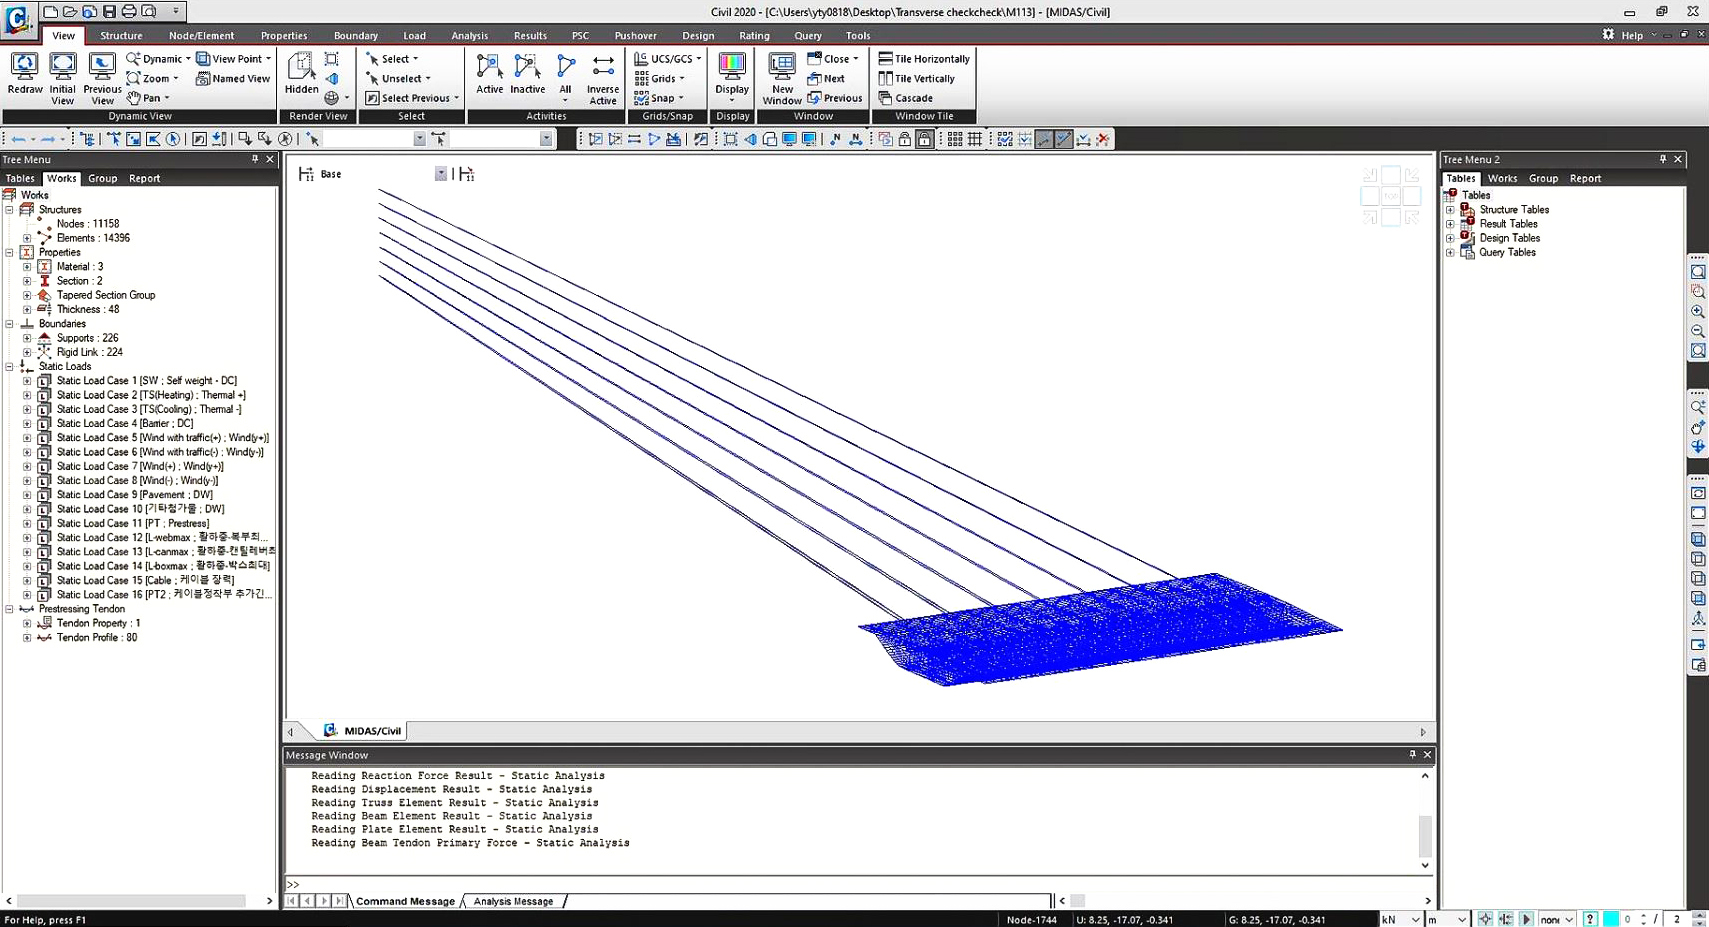Click the Inactive activities icon
The image size is (1709, 927).
[527, 67]
